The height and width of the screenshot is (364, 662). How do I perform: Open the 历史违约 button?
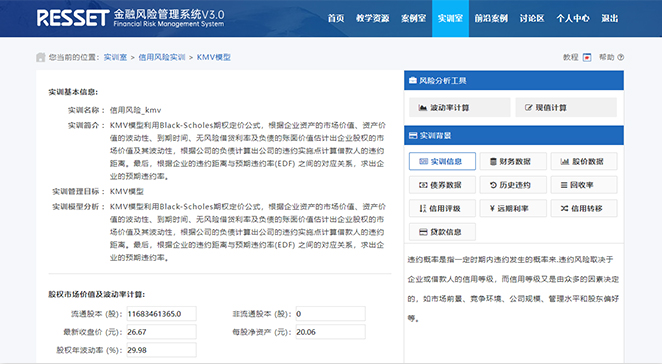513,185
